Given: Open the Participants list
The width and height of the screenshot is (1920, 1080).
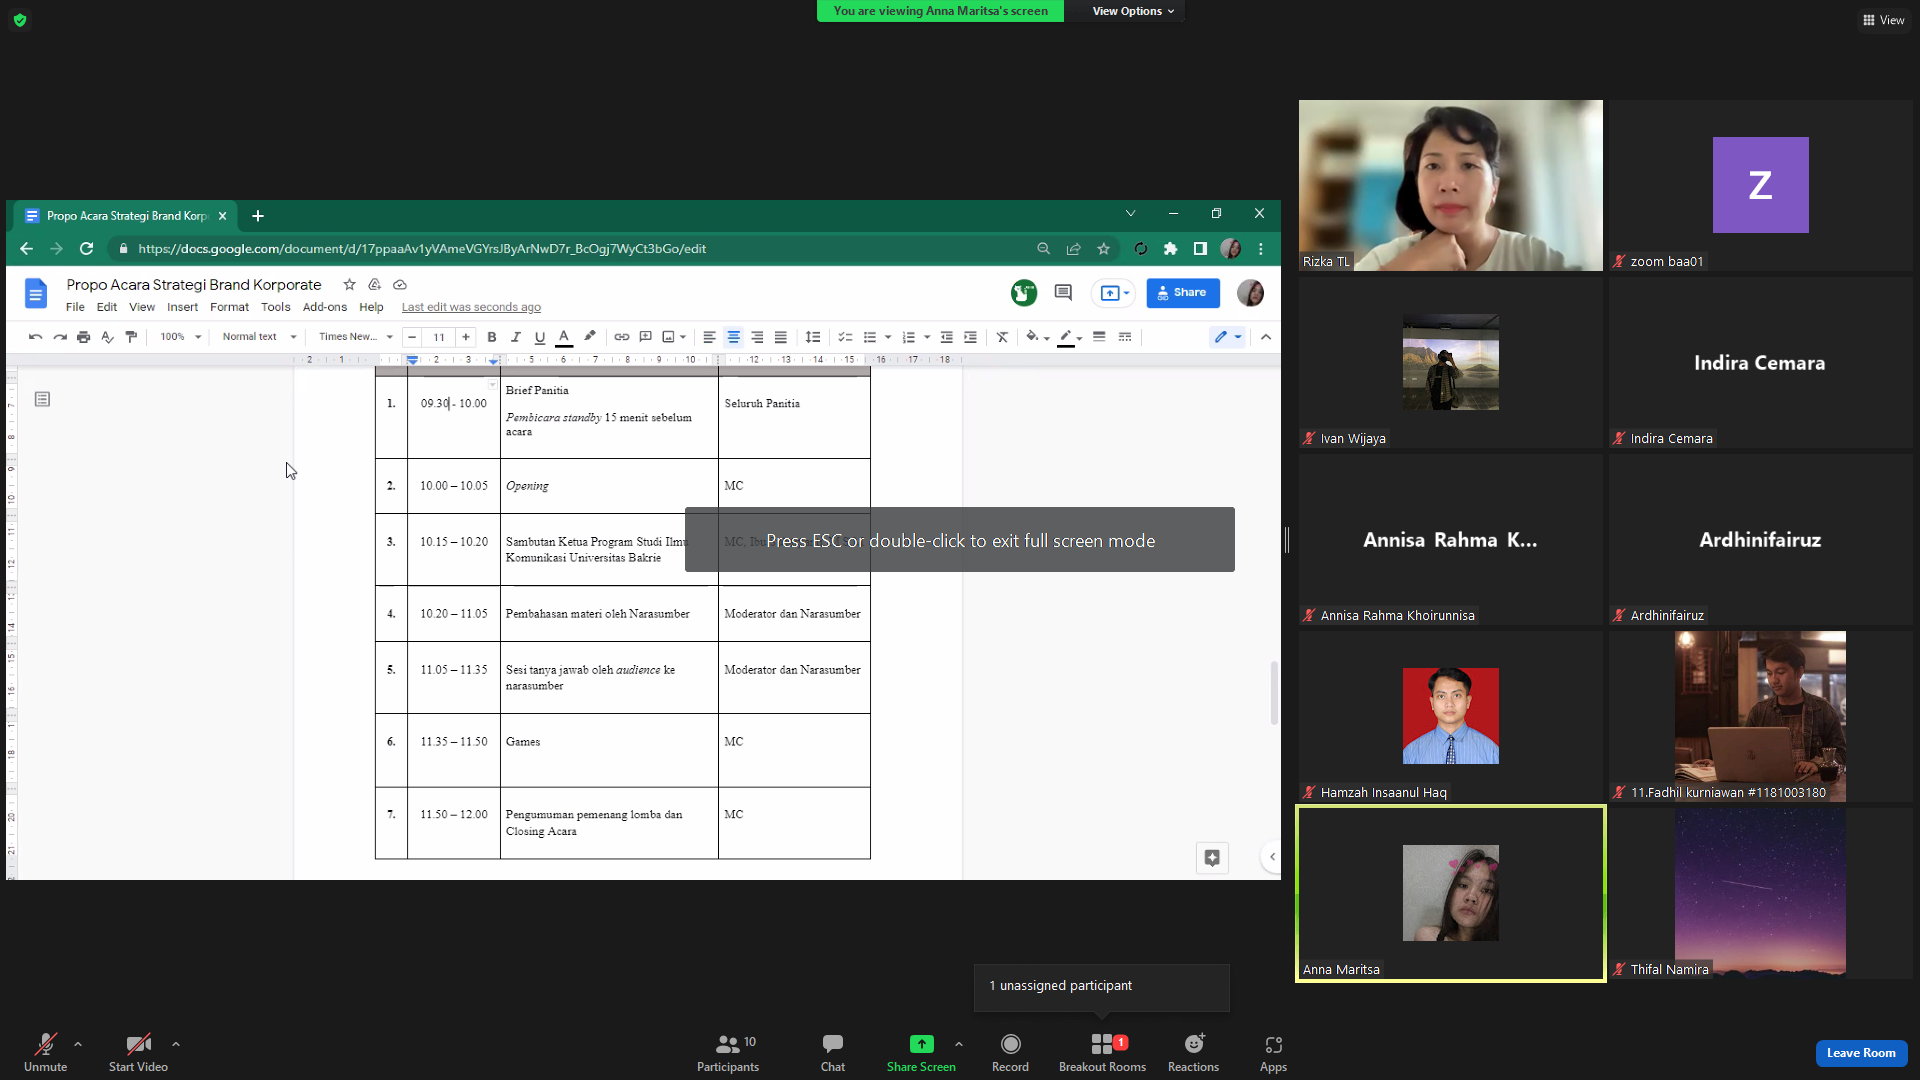Looking at the screenshot, I should 728,1053.
